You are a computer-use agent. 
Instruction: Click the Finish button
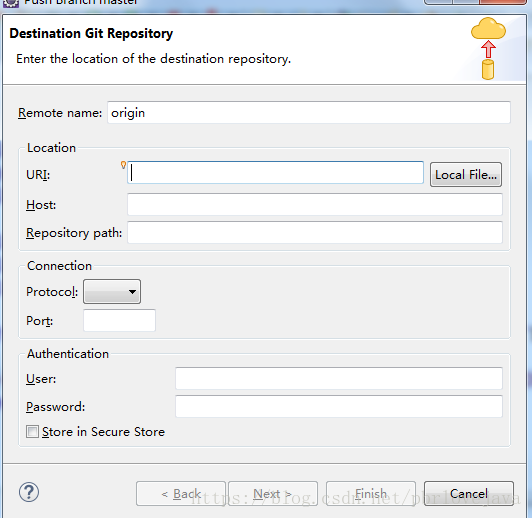pyautogui.click(x=371, y=494)
